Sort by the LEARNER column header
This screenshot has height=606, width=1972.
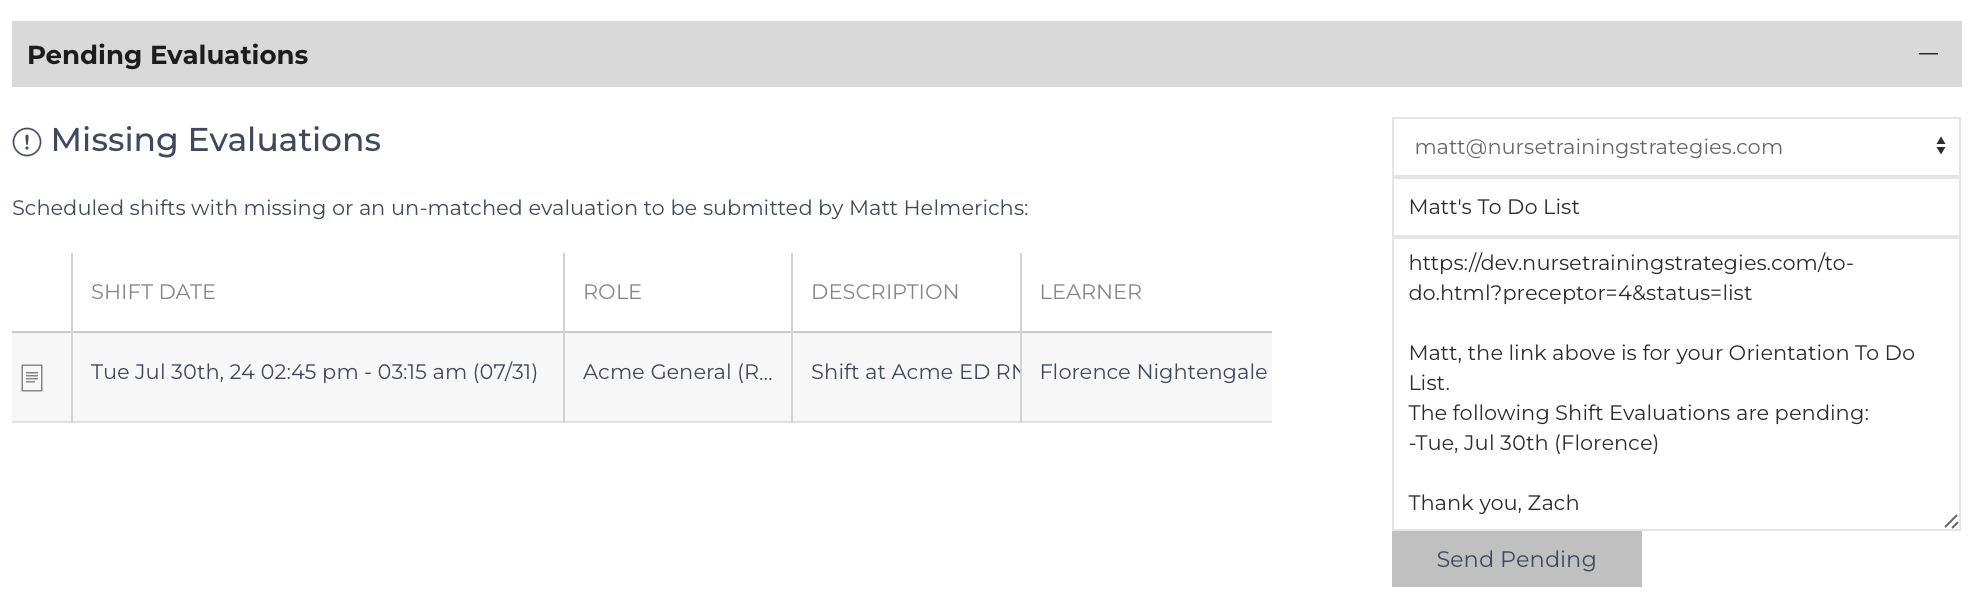point(1090,292)
